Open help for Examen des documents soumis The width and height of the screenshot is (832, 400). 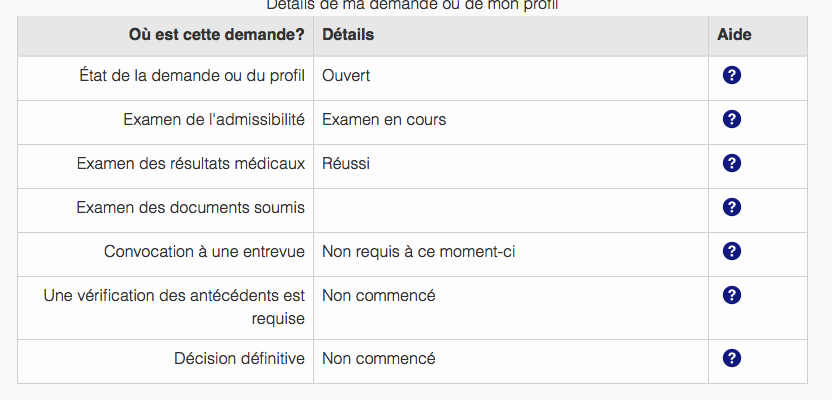731,207
